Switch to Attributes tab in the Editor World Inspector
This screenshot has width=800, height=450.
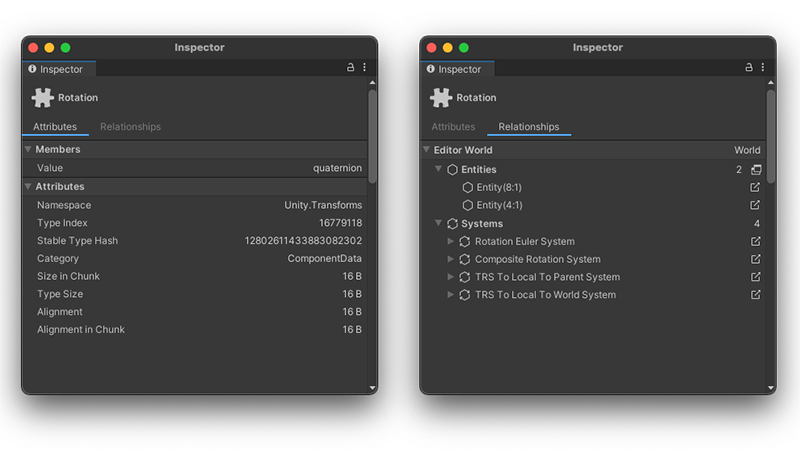(453, 127)
